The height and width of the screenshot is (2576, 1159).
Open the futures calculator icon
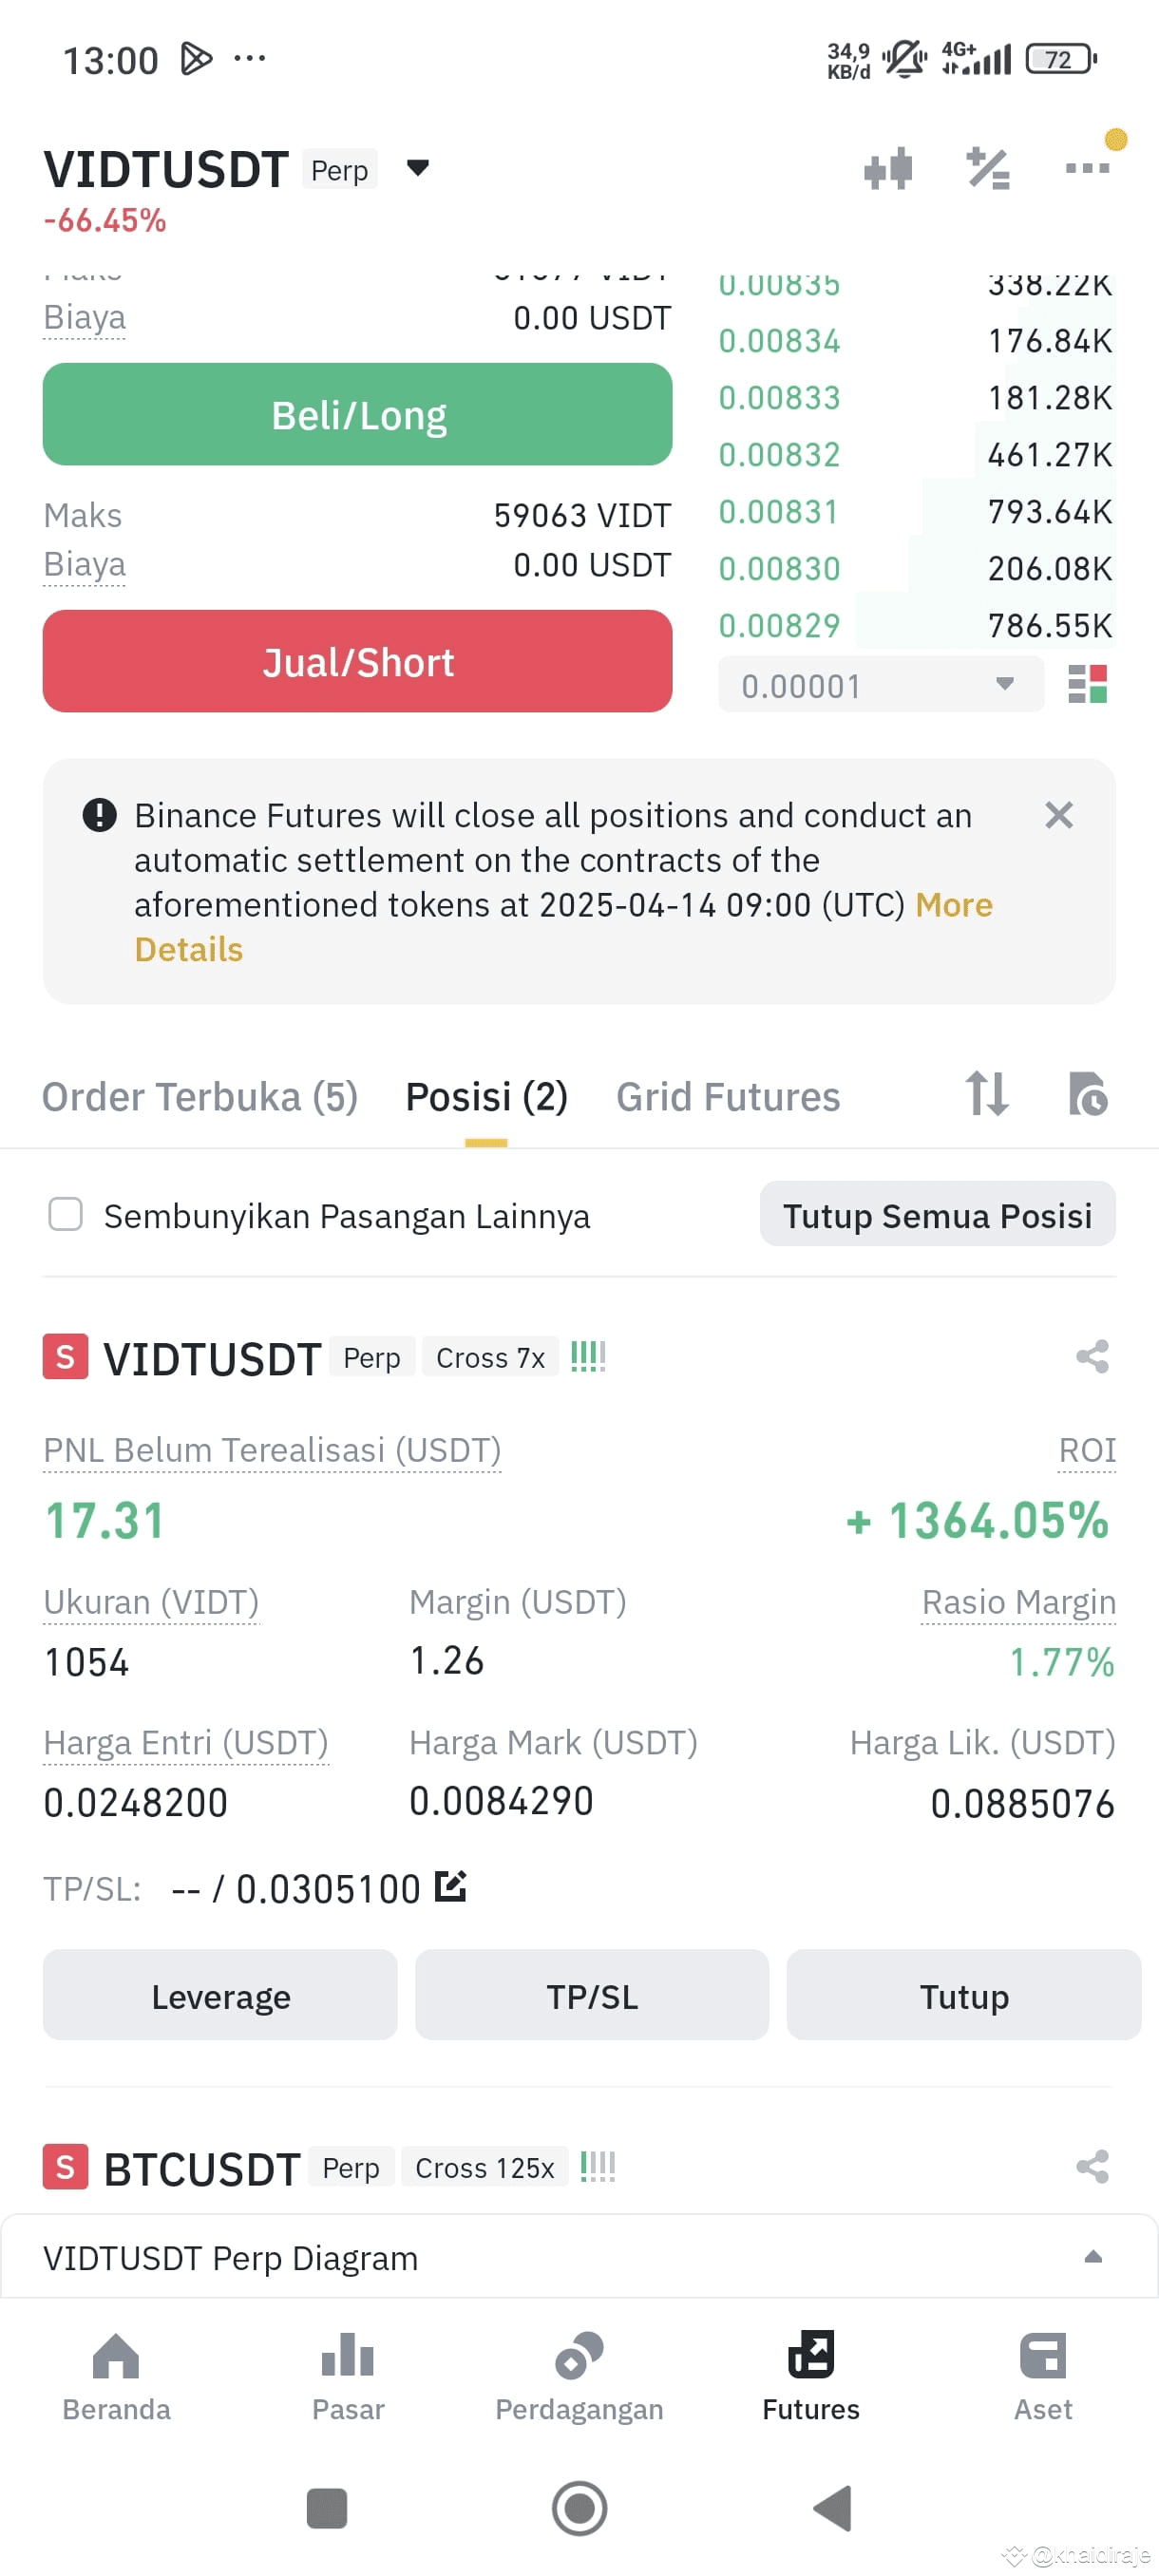click(987, 168)
